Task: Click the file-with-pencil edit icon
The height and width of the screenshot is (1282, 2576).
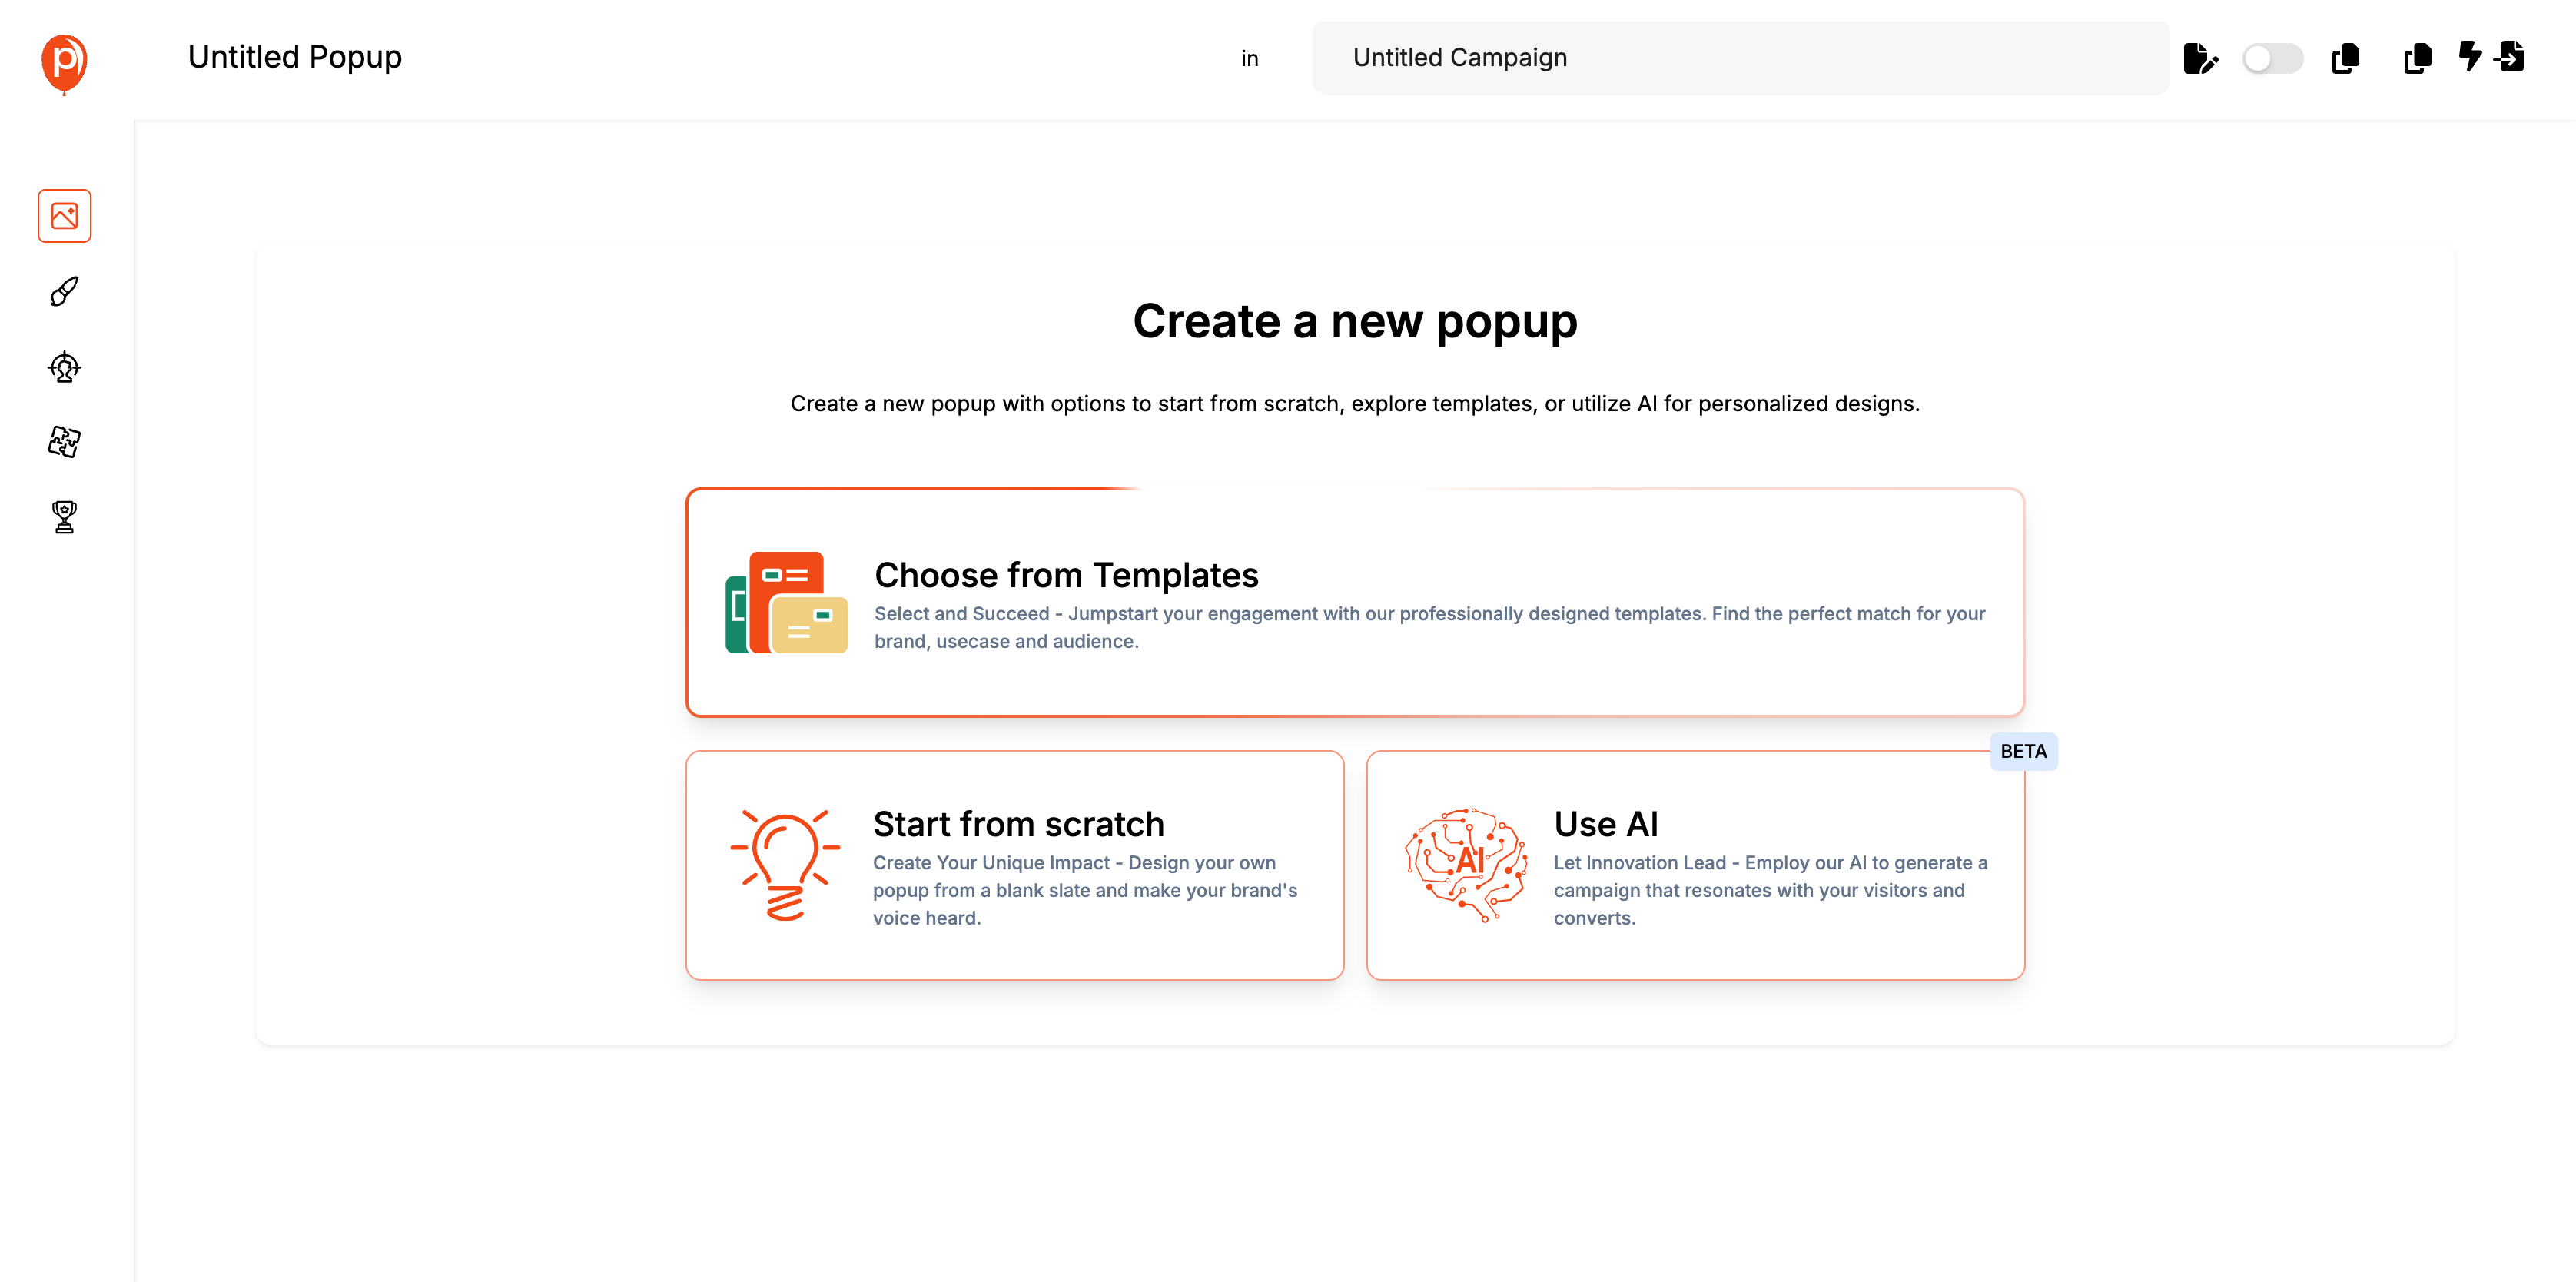Action: click(2199, 59)
